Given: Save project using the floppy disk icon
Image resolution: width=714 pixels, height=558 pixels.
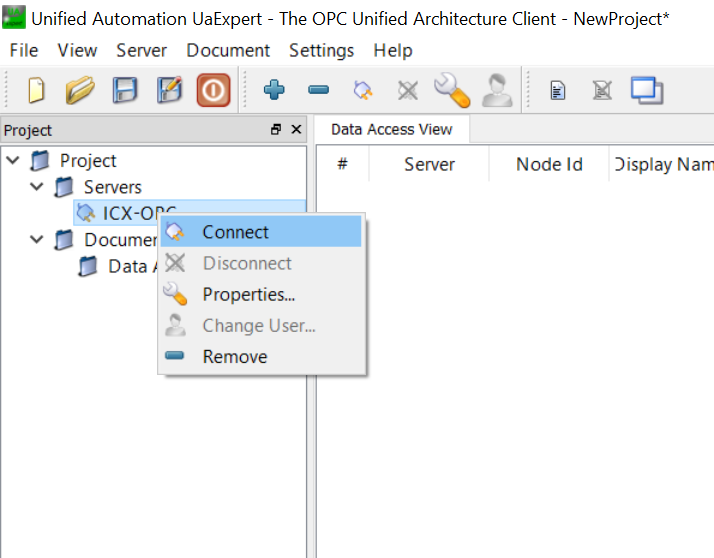Looking at the screenshot, I should click(x=125, y=91).
